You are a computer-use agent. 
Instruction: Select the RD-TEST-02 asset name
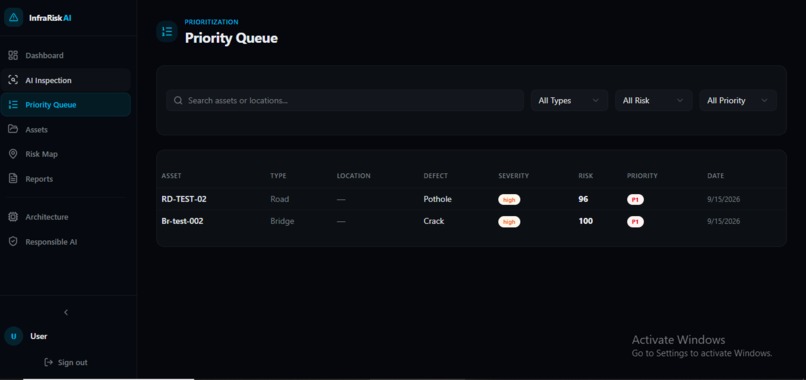tap(184, 199)
